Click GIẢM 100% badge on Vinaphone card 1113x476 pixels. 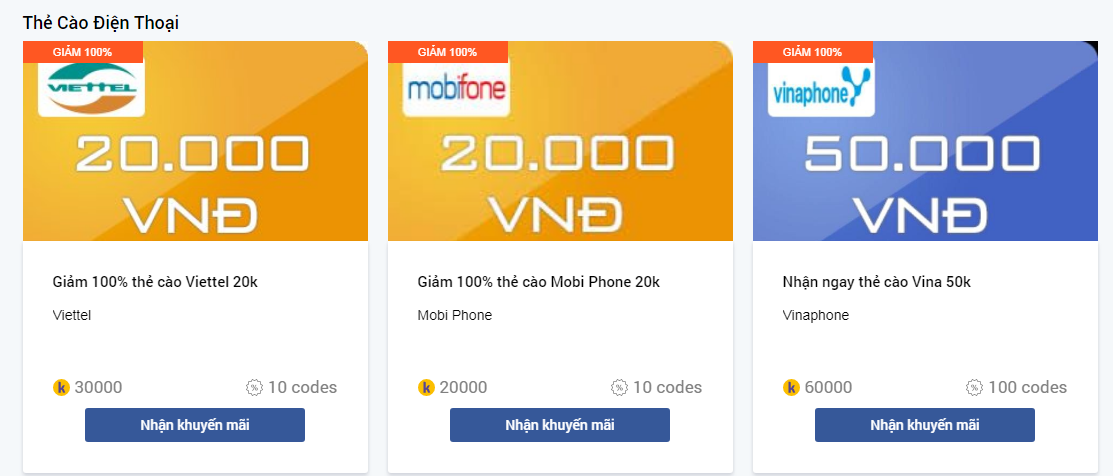click(x=812, y=52)
